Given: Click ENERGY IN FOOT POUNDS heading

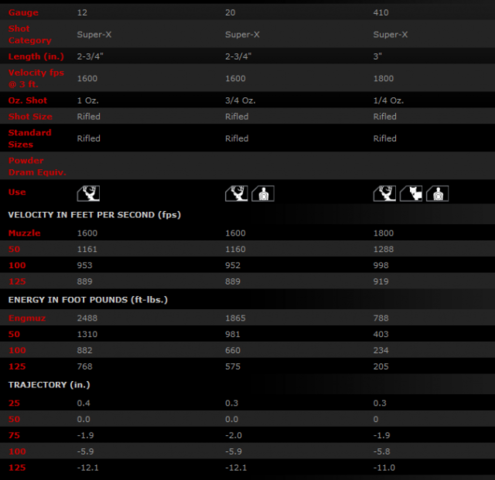Looking at the screenshot, I should coord(88,300).
